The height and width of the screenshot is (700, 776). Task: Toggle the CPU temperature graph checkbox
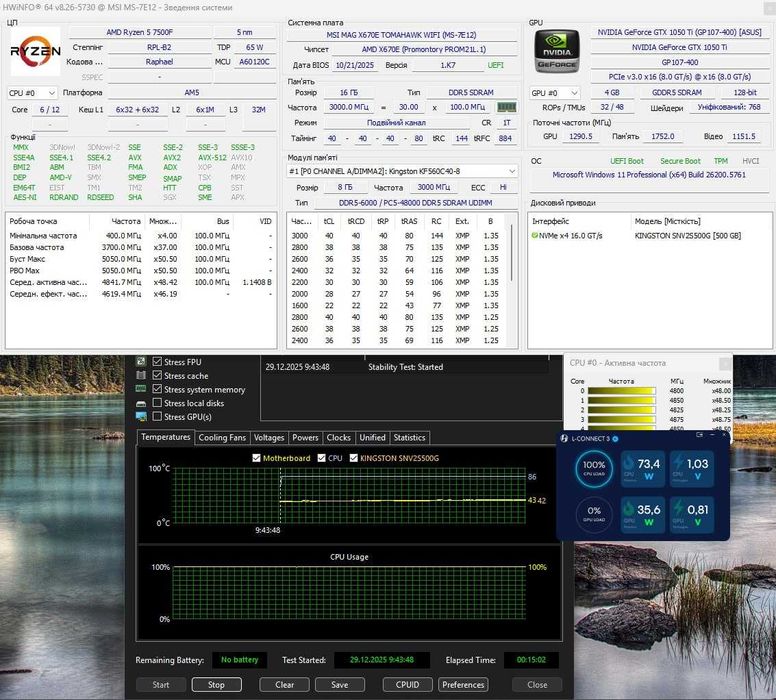(322, 458)
